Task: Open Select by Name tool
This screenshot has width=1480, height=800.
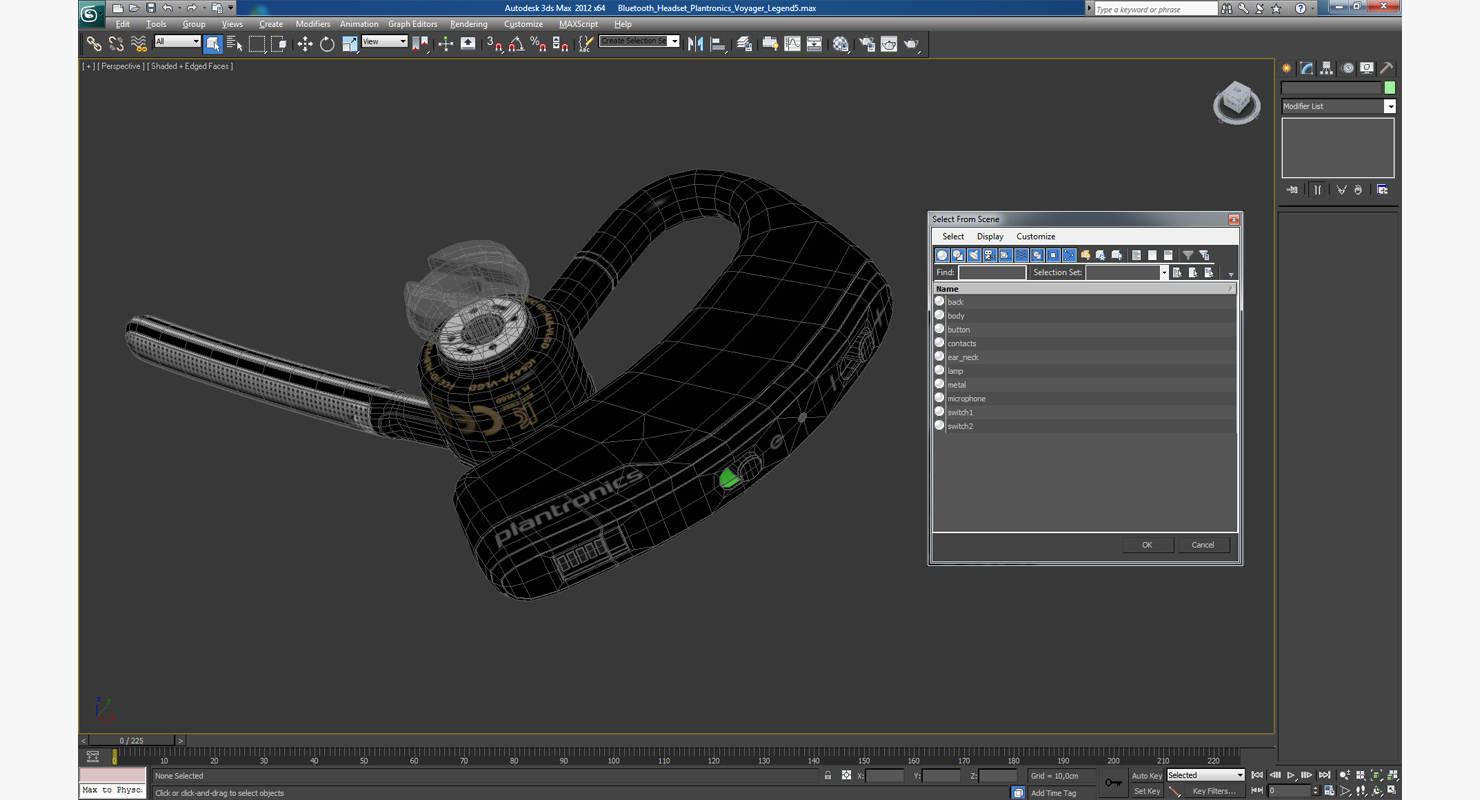Action: (x=235, y=44)
